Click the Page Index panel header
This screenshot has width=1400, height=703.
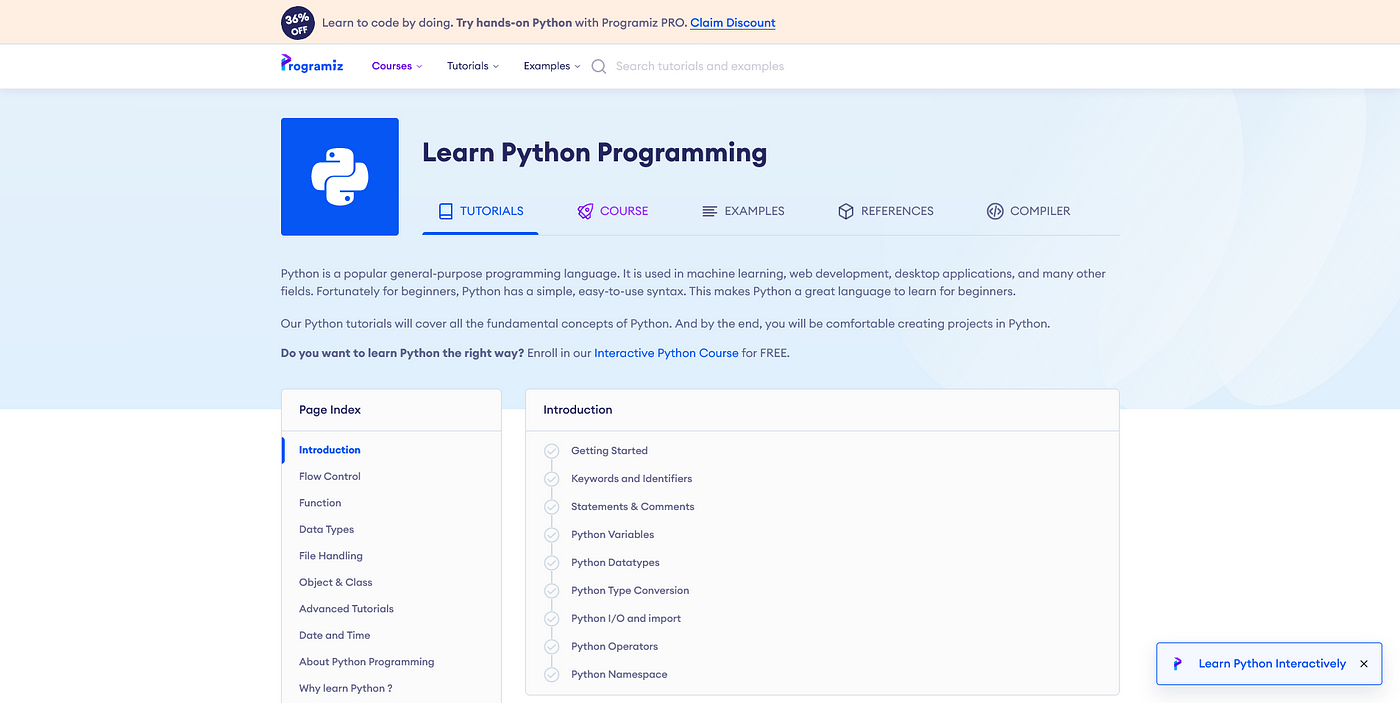(x=391, y=410)
